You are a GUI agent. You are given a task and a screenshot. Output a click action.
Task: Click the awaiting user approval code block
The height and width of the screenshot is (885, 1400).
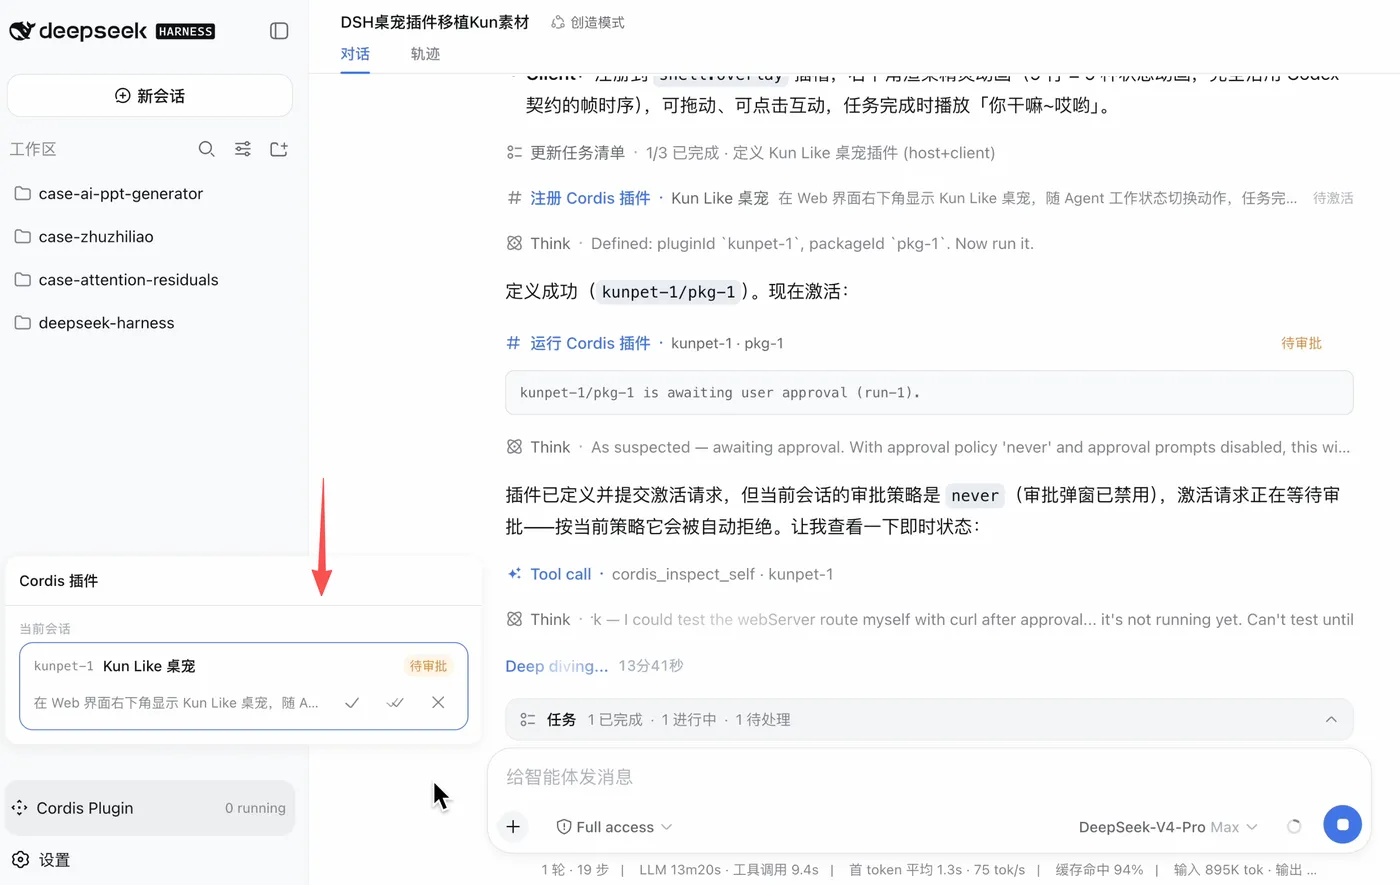[x=929, y=393]
